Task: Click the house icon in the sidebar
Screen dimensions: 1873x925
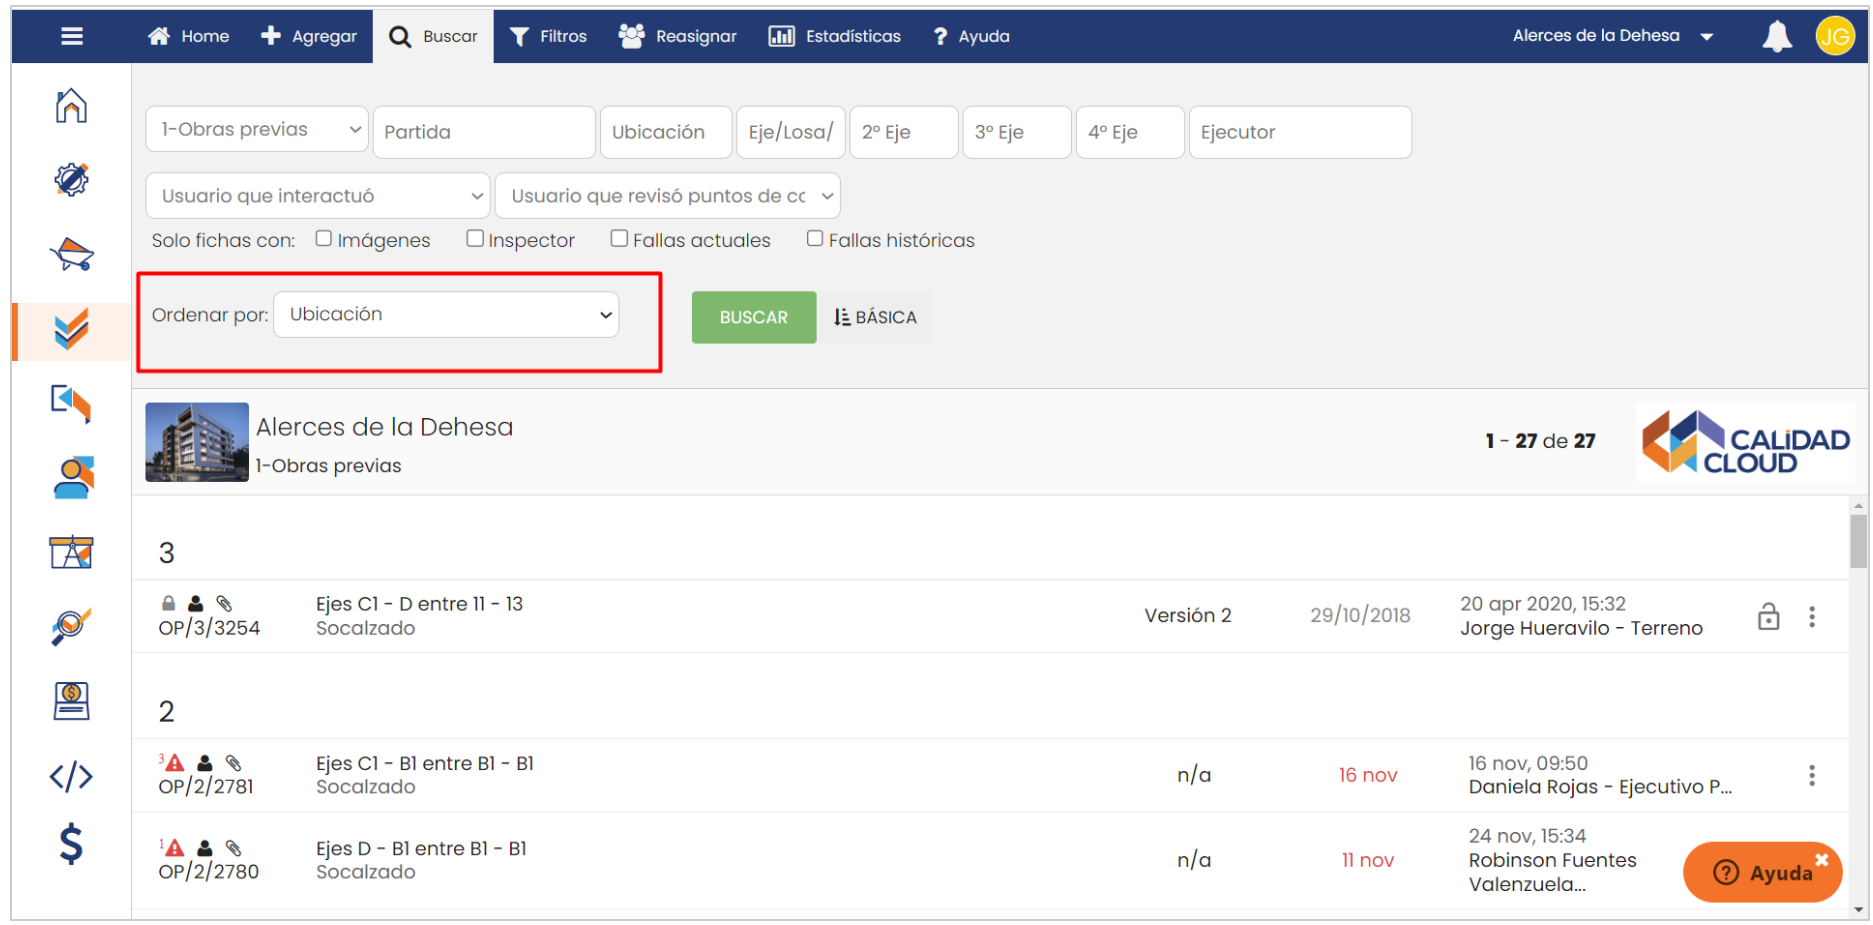Action: click(x=71, y=106)
